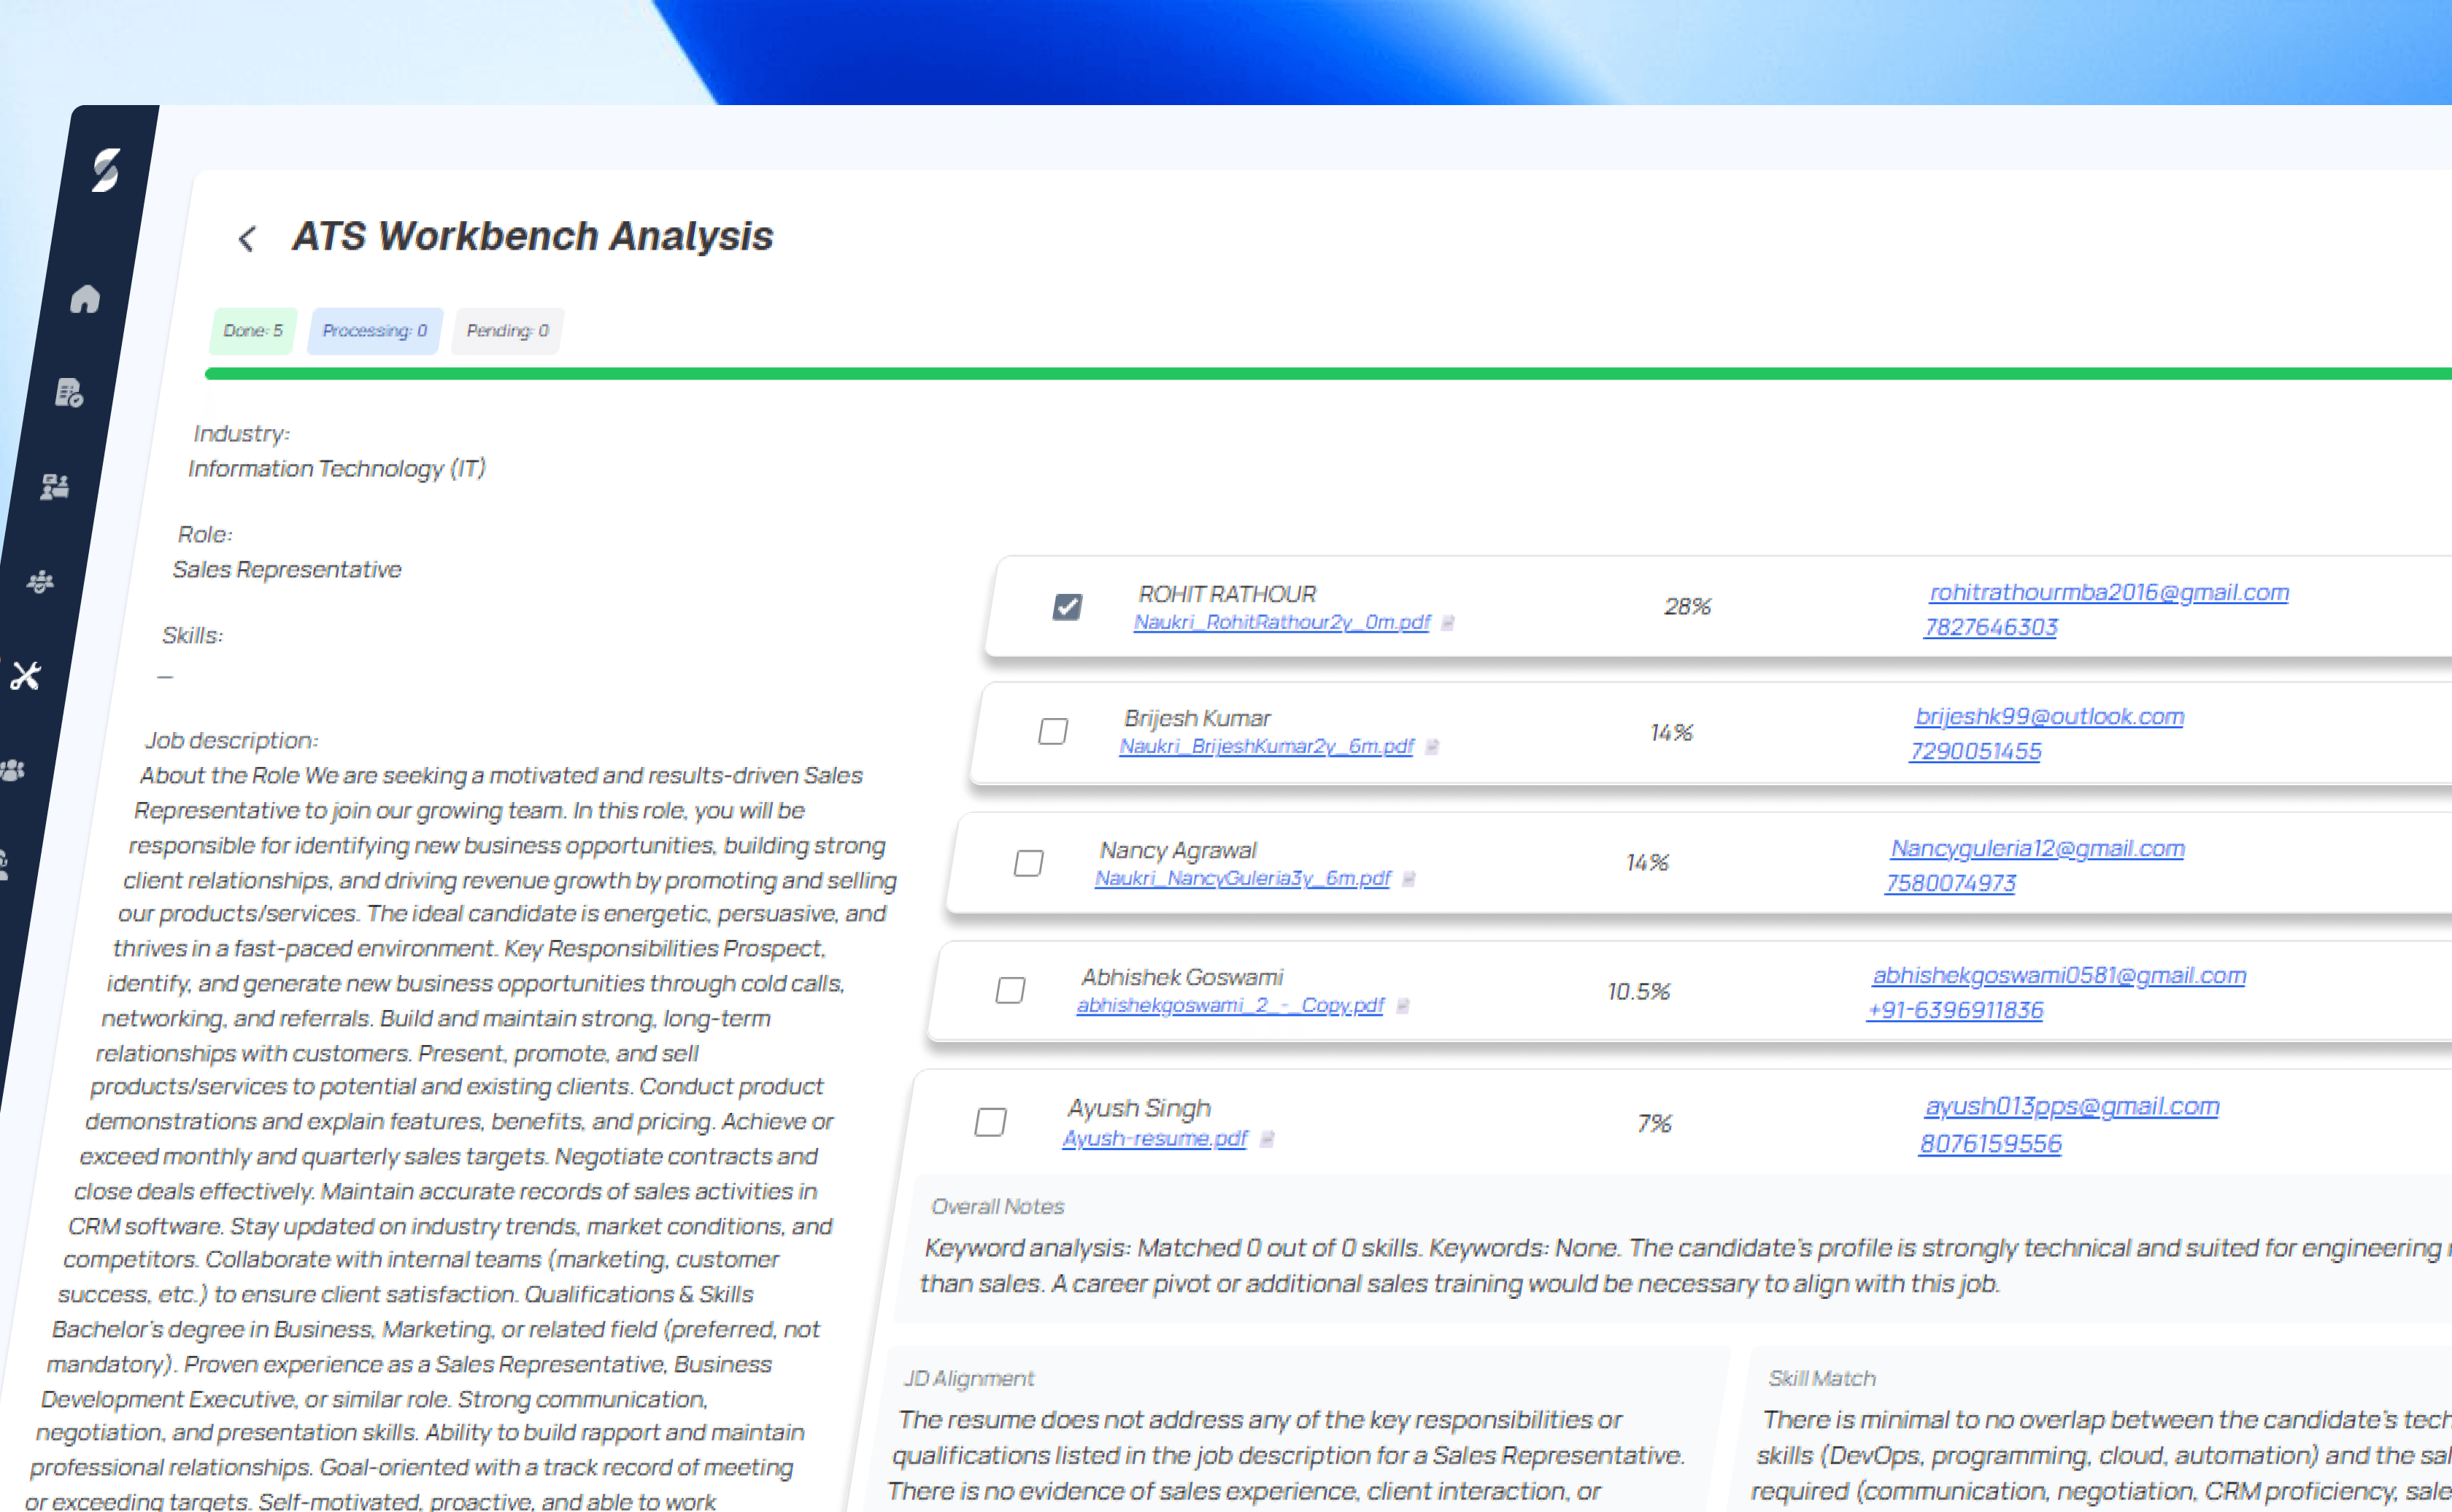The width and height of the screenshot is (2452, 1512).
Task: Click the green progress bar
Action: (x=1300, y=374)
